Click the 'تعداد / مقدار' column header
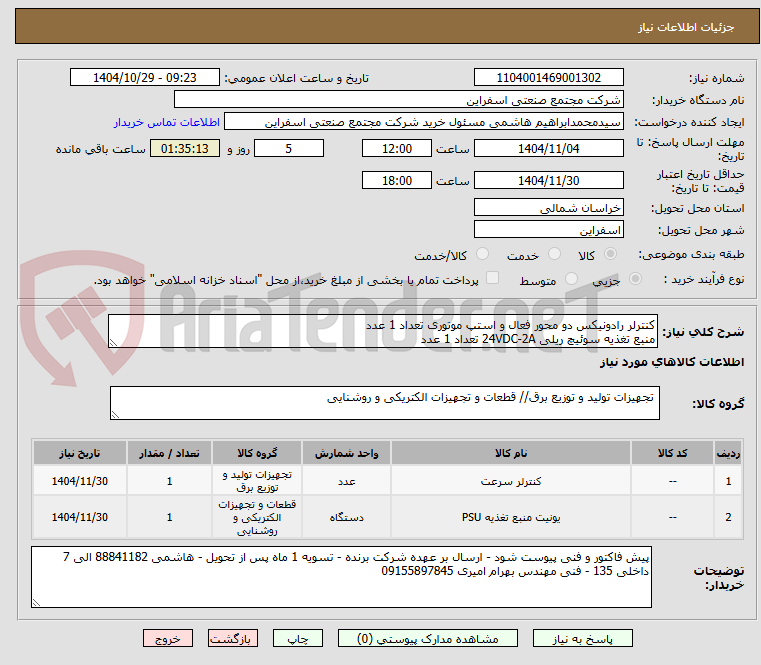 tap(169, 453)
